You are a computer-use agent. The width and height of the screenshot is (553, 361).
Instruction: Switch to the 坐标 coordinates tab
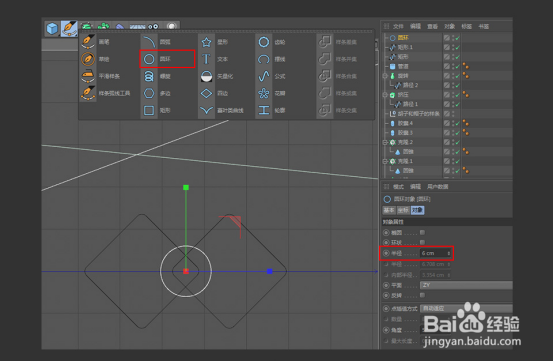403,210
